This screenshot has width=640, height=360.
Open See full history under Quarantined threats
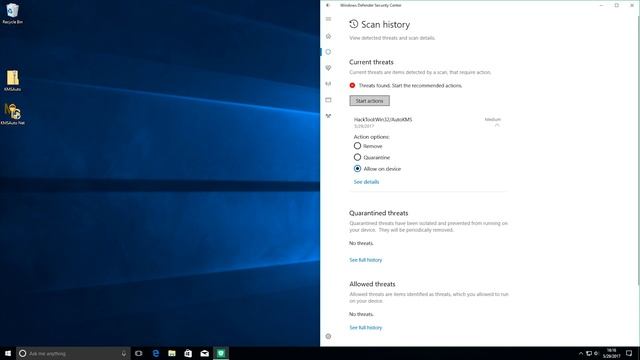click(x=366, y=260)
